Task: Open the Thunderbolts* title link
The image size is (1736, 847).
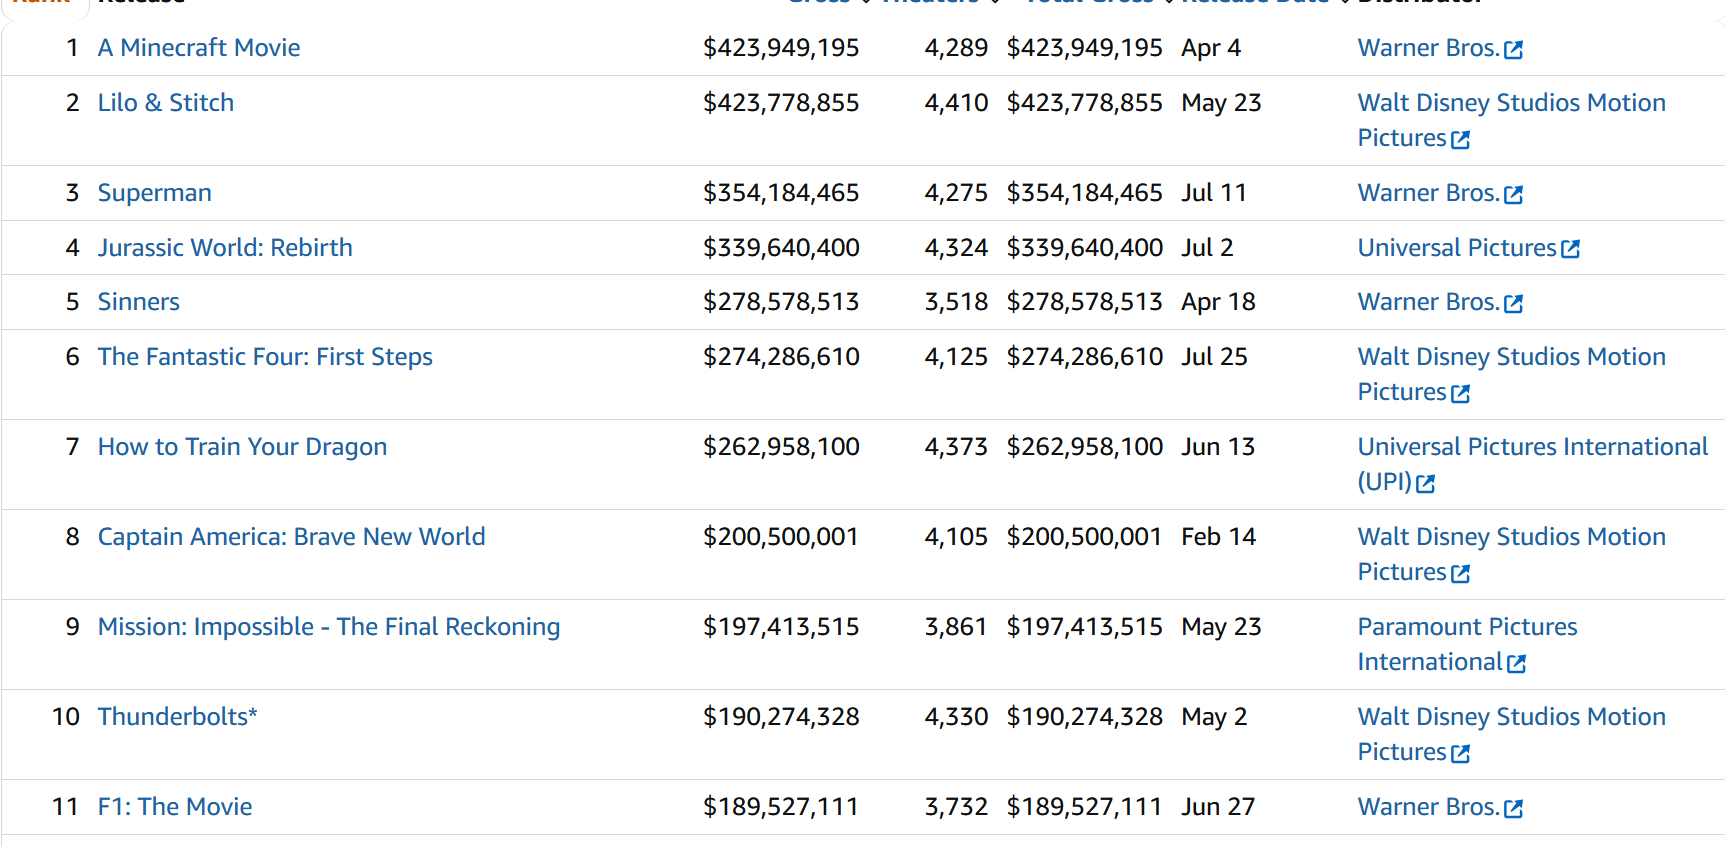Action: 178,717
